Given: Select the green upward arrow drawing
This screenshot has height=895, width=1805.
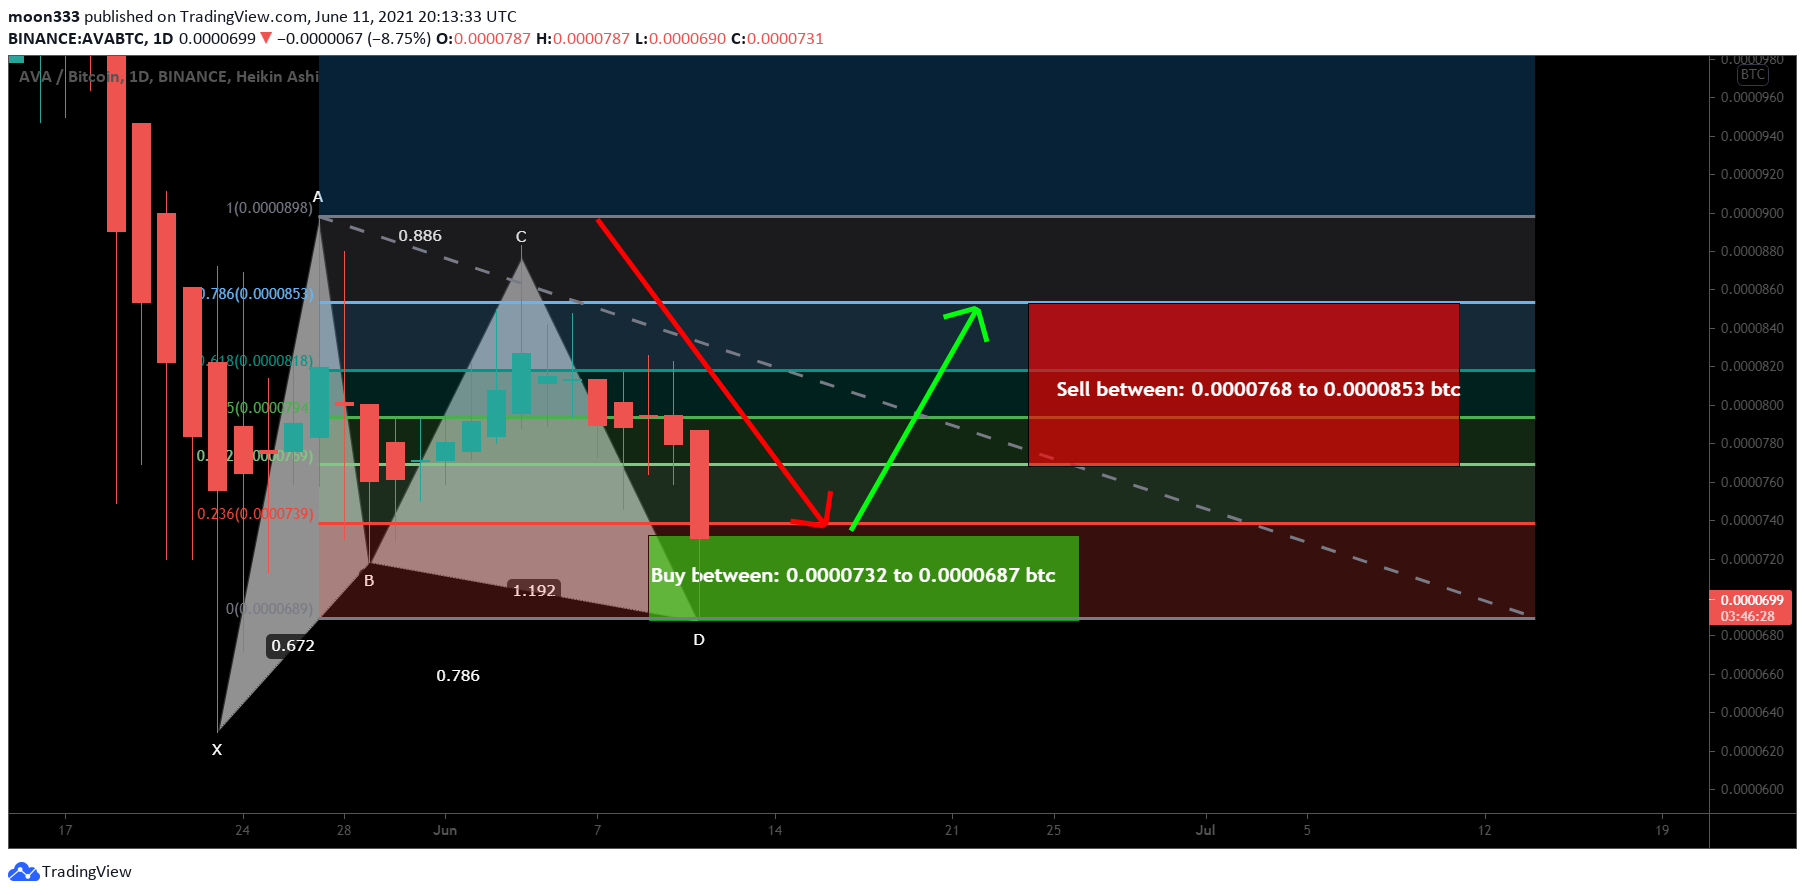Looking at the screenshot, I should pos(918,418).
